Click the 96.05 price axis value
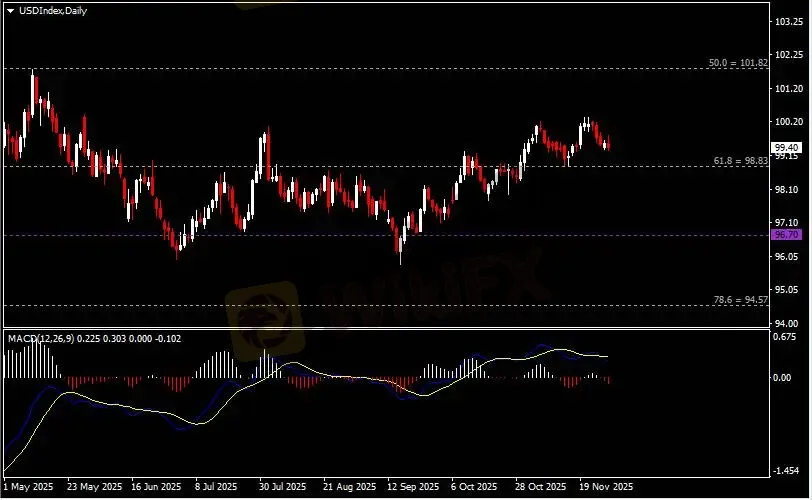This screenshot has width=812, height=500. point(789,257)
